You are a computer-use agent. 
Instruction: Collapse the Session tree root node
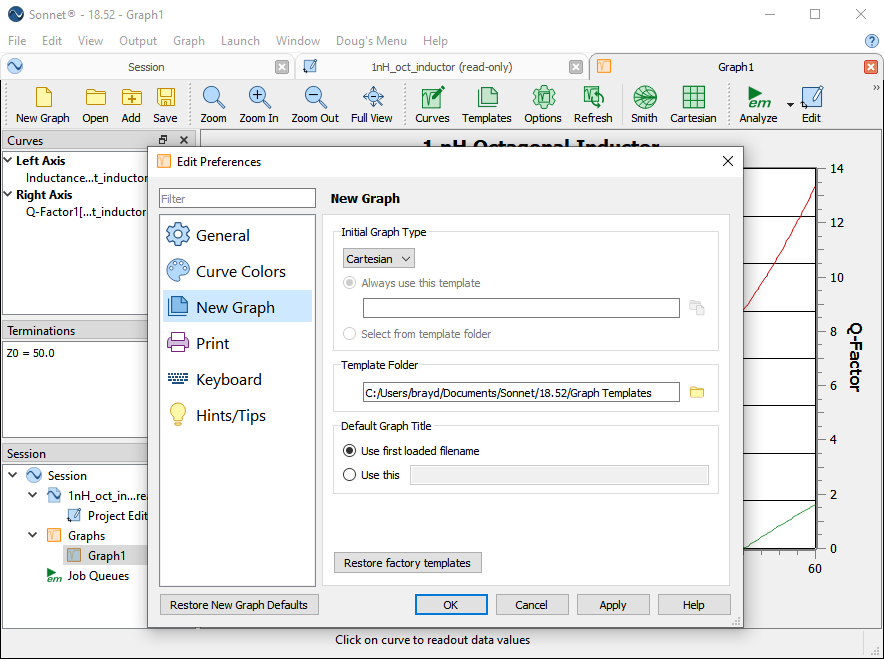point(13,475)
